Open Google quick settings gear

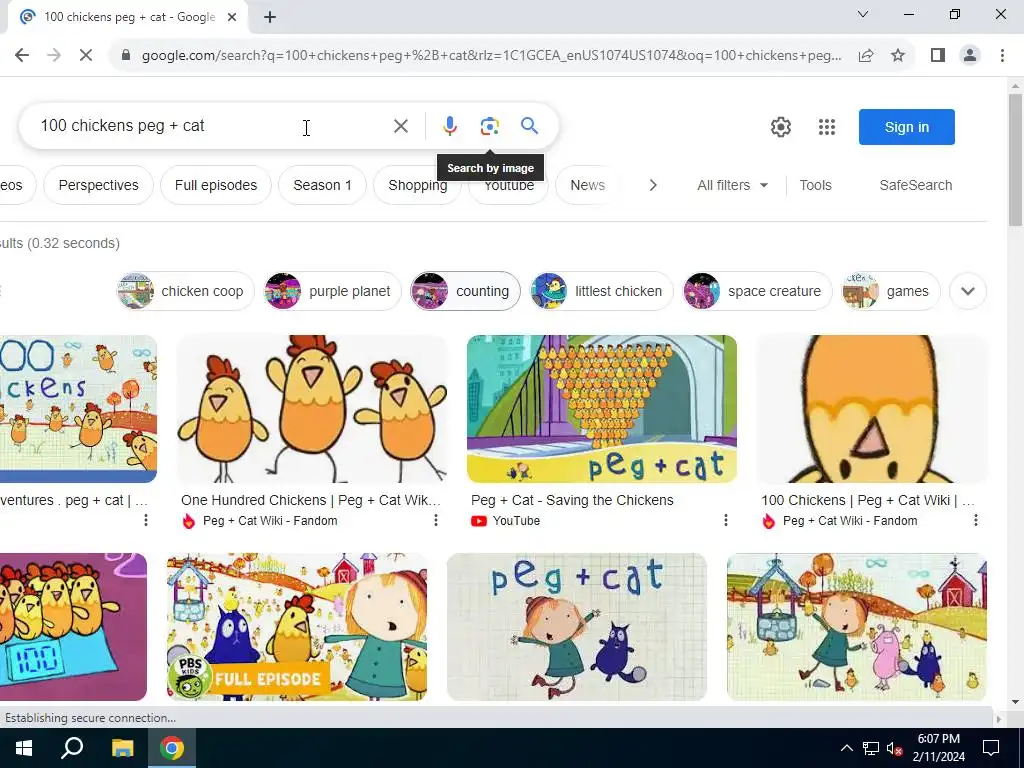tap(780, 127)
